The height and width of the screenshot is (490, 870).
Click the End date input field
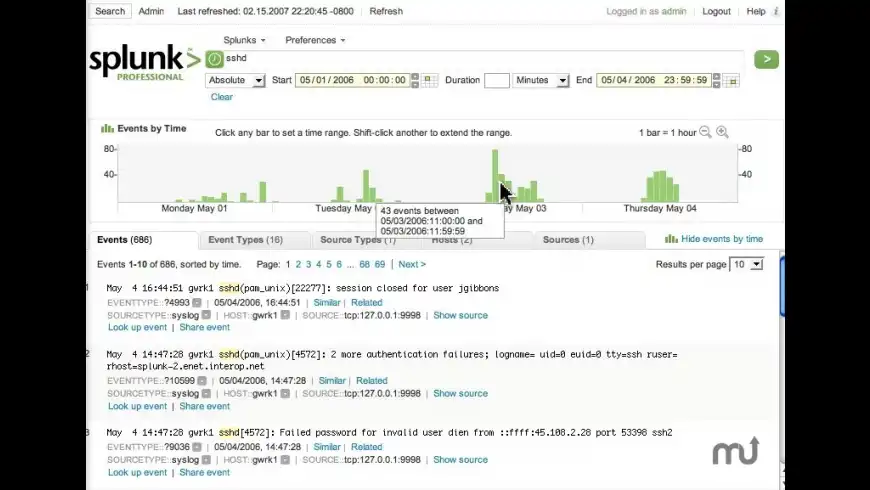coord(654,80)
